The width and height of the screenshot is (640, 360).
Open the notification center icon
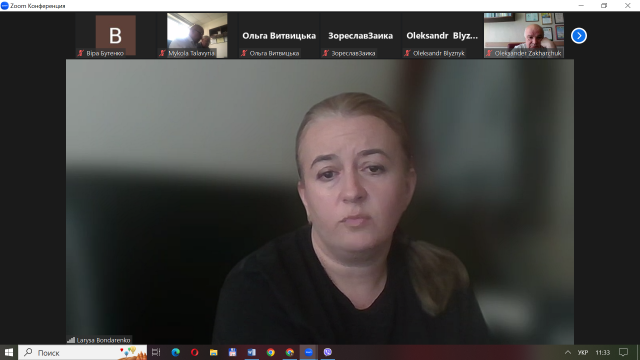pyautogui.click(x=623, y=352)
